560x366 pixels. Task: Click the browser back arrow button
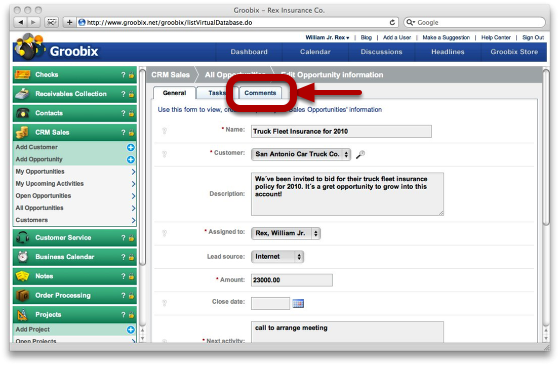[x=21, y=22]
